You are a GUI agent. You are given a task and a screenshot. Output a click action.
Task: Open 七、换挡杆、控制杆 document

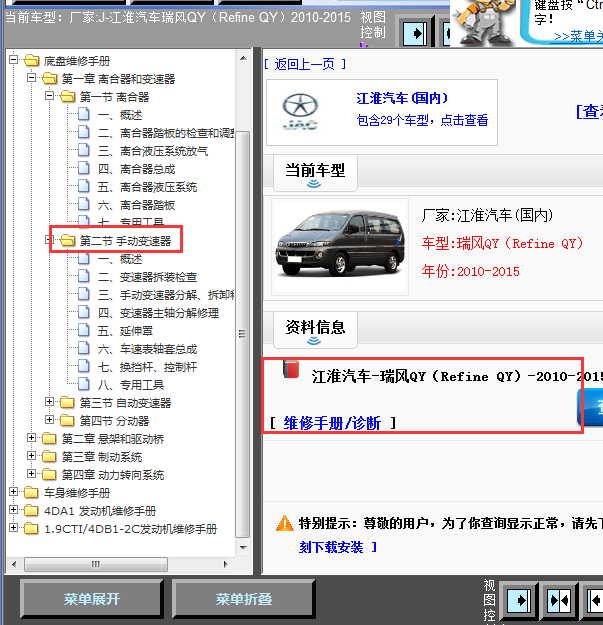147,367
